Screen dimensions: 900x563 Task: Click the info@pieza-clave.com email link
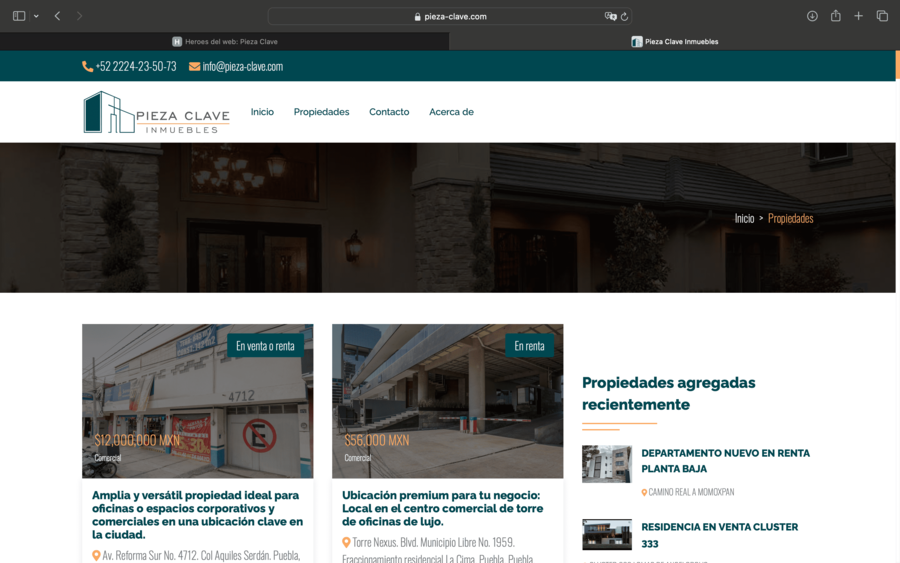(242, 67)
